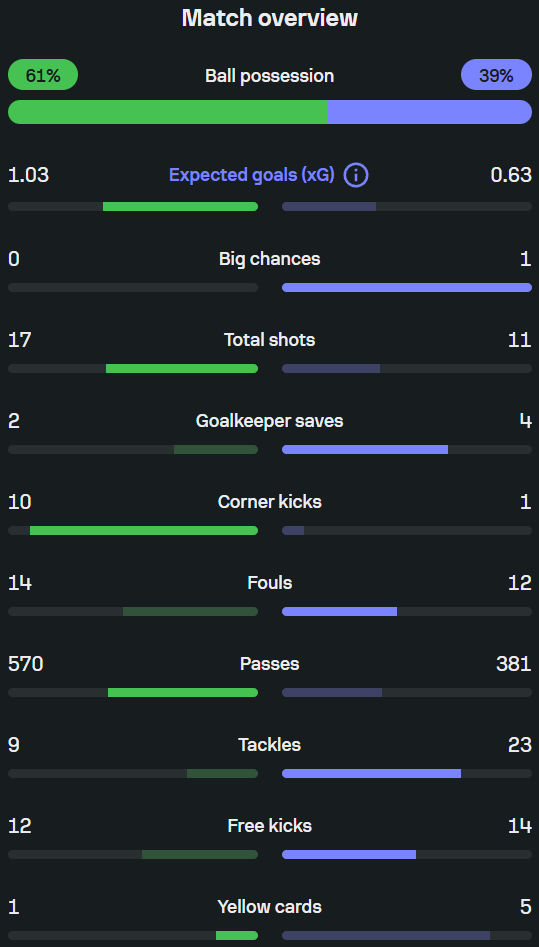Click the xG info icon
The width and height of the screenshot is (539, 947).
coord(356,176)
